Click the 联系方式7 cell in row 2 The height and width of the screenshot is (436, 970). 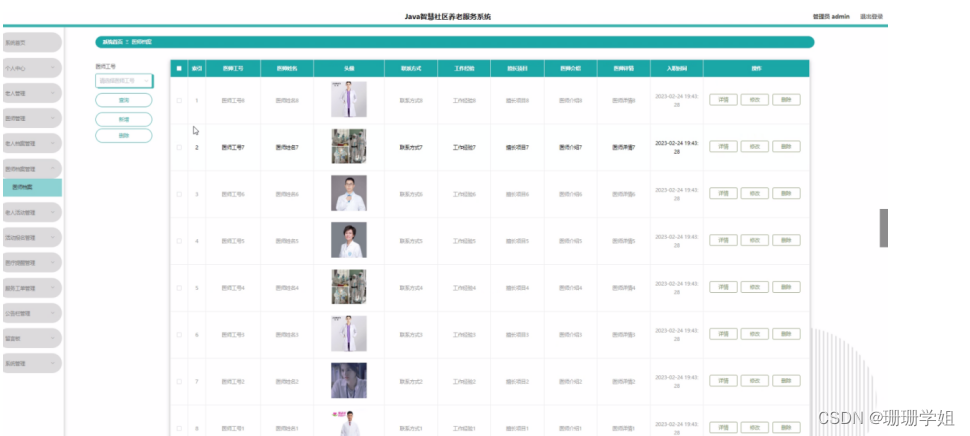pos(411,148)
